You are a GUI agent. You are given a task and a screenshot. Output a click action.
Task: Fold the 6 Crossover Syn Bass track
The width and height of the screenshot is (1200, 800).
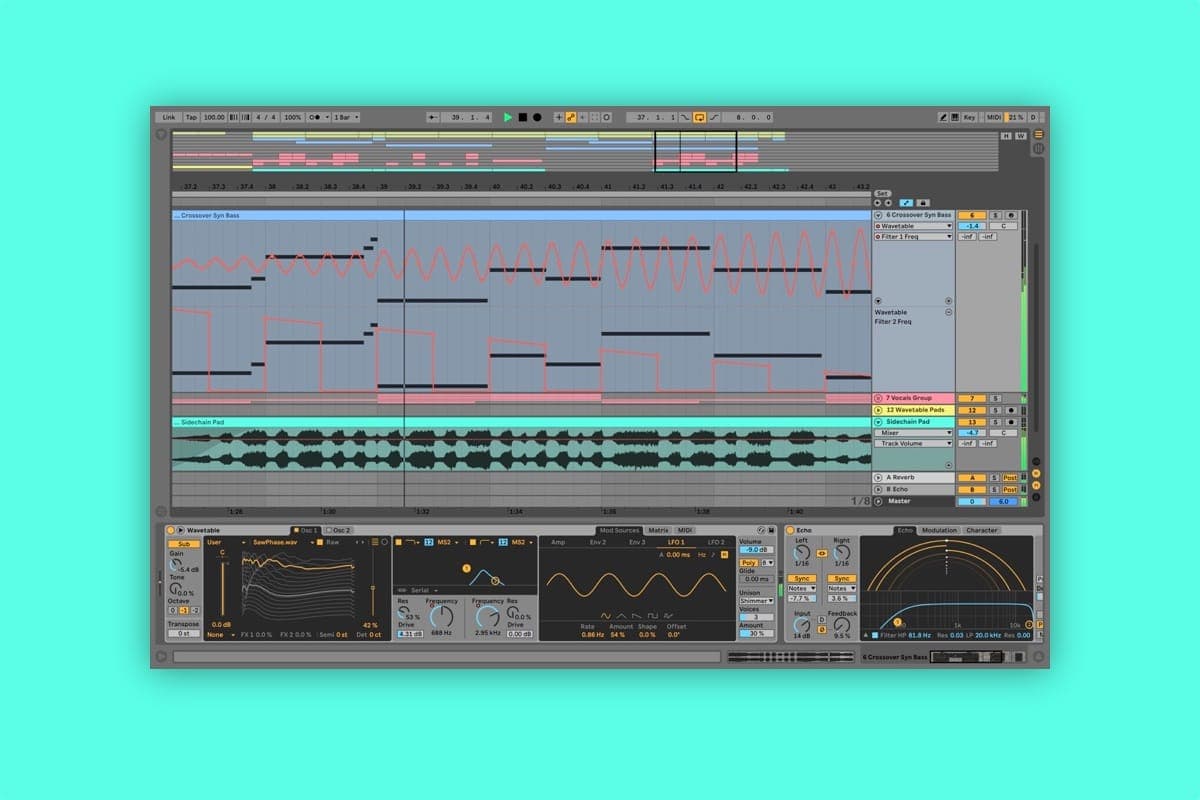pyautogui.click(x=879, y=215)
